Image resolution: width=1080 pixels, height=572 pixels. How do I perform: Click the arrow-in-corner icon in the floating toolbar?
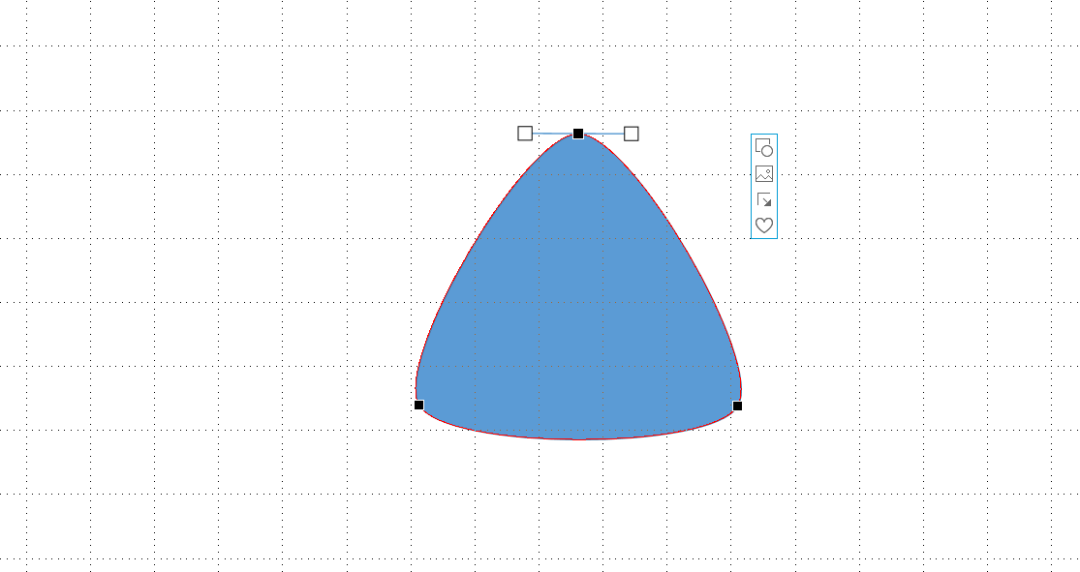pyautogui.click(x=764, y=200)
